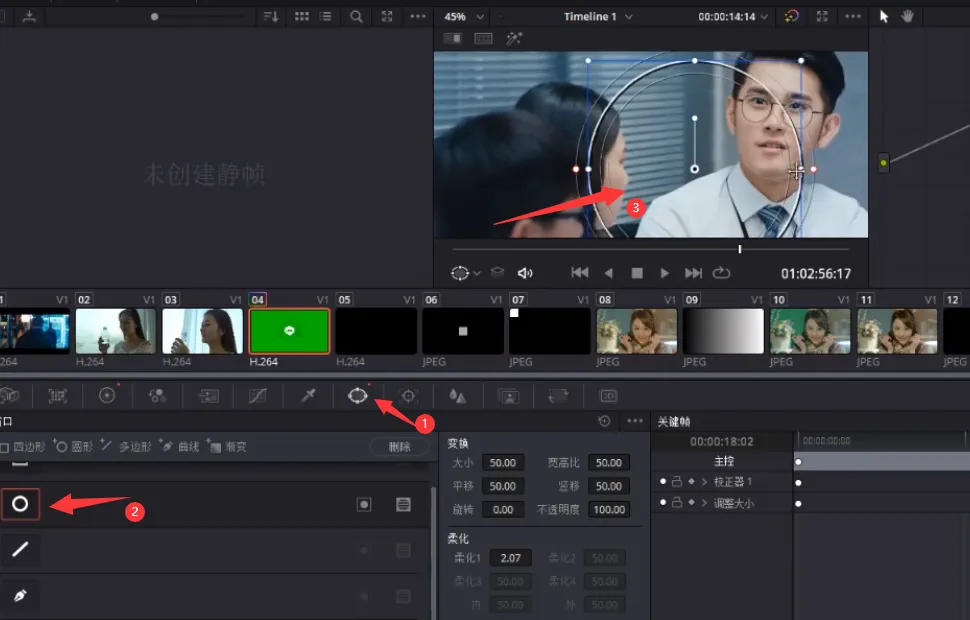
Task: Toggle keyframe diamond for 校正器 1
Action: point(691,481)
